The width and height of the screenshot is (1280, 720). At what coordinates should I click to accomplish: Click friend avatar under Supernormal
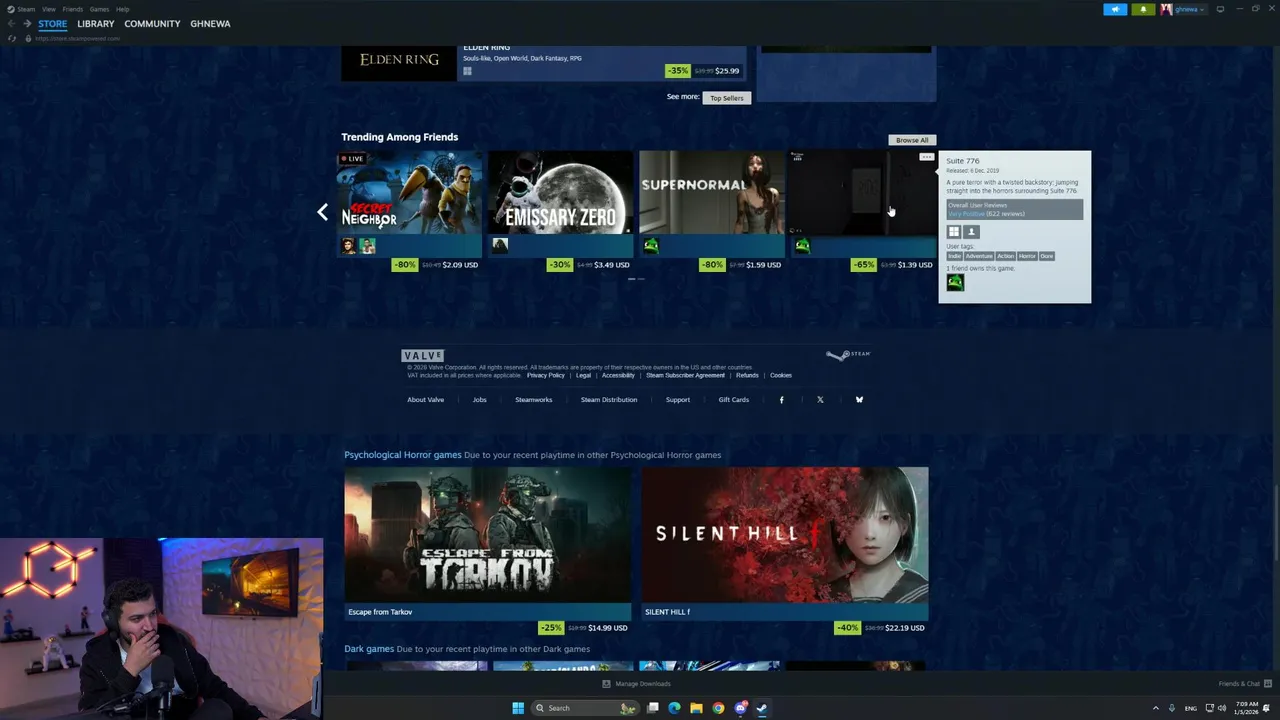[x=651, y=245]
